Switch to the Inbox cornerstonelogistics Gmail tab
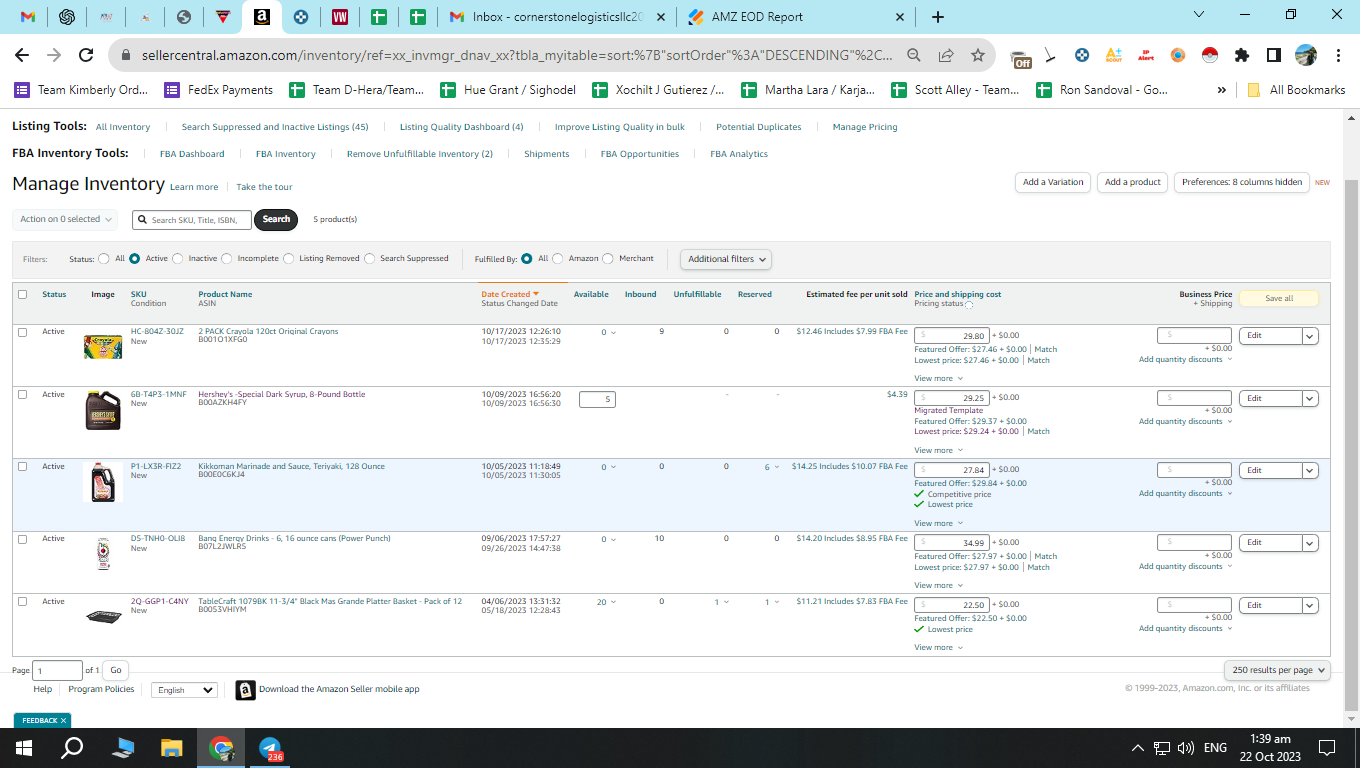1360x768 pixels. click(557, 17)
